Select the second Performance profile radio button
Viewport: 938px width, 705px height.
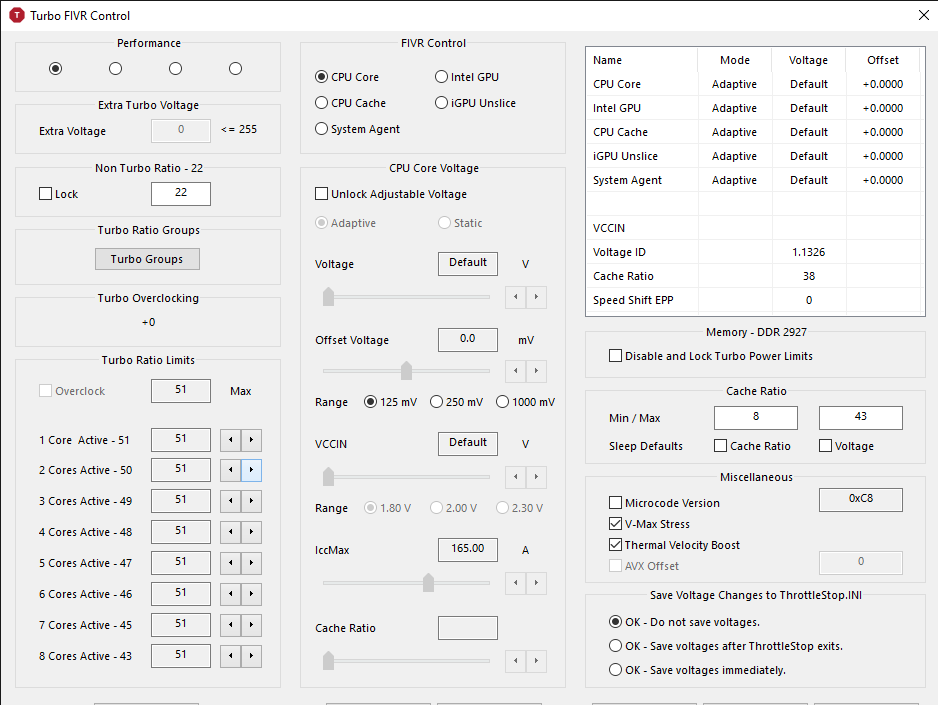pos(115,69)
